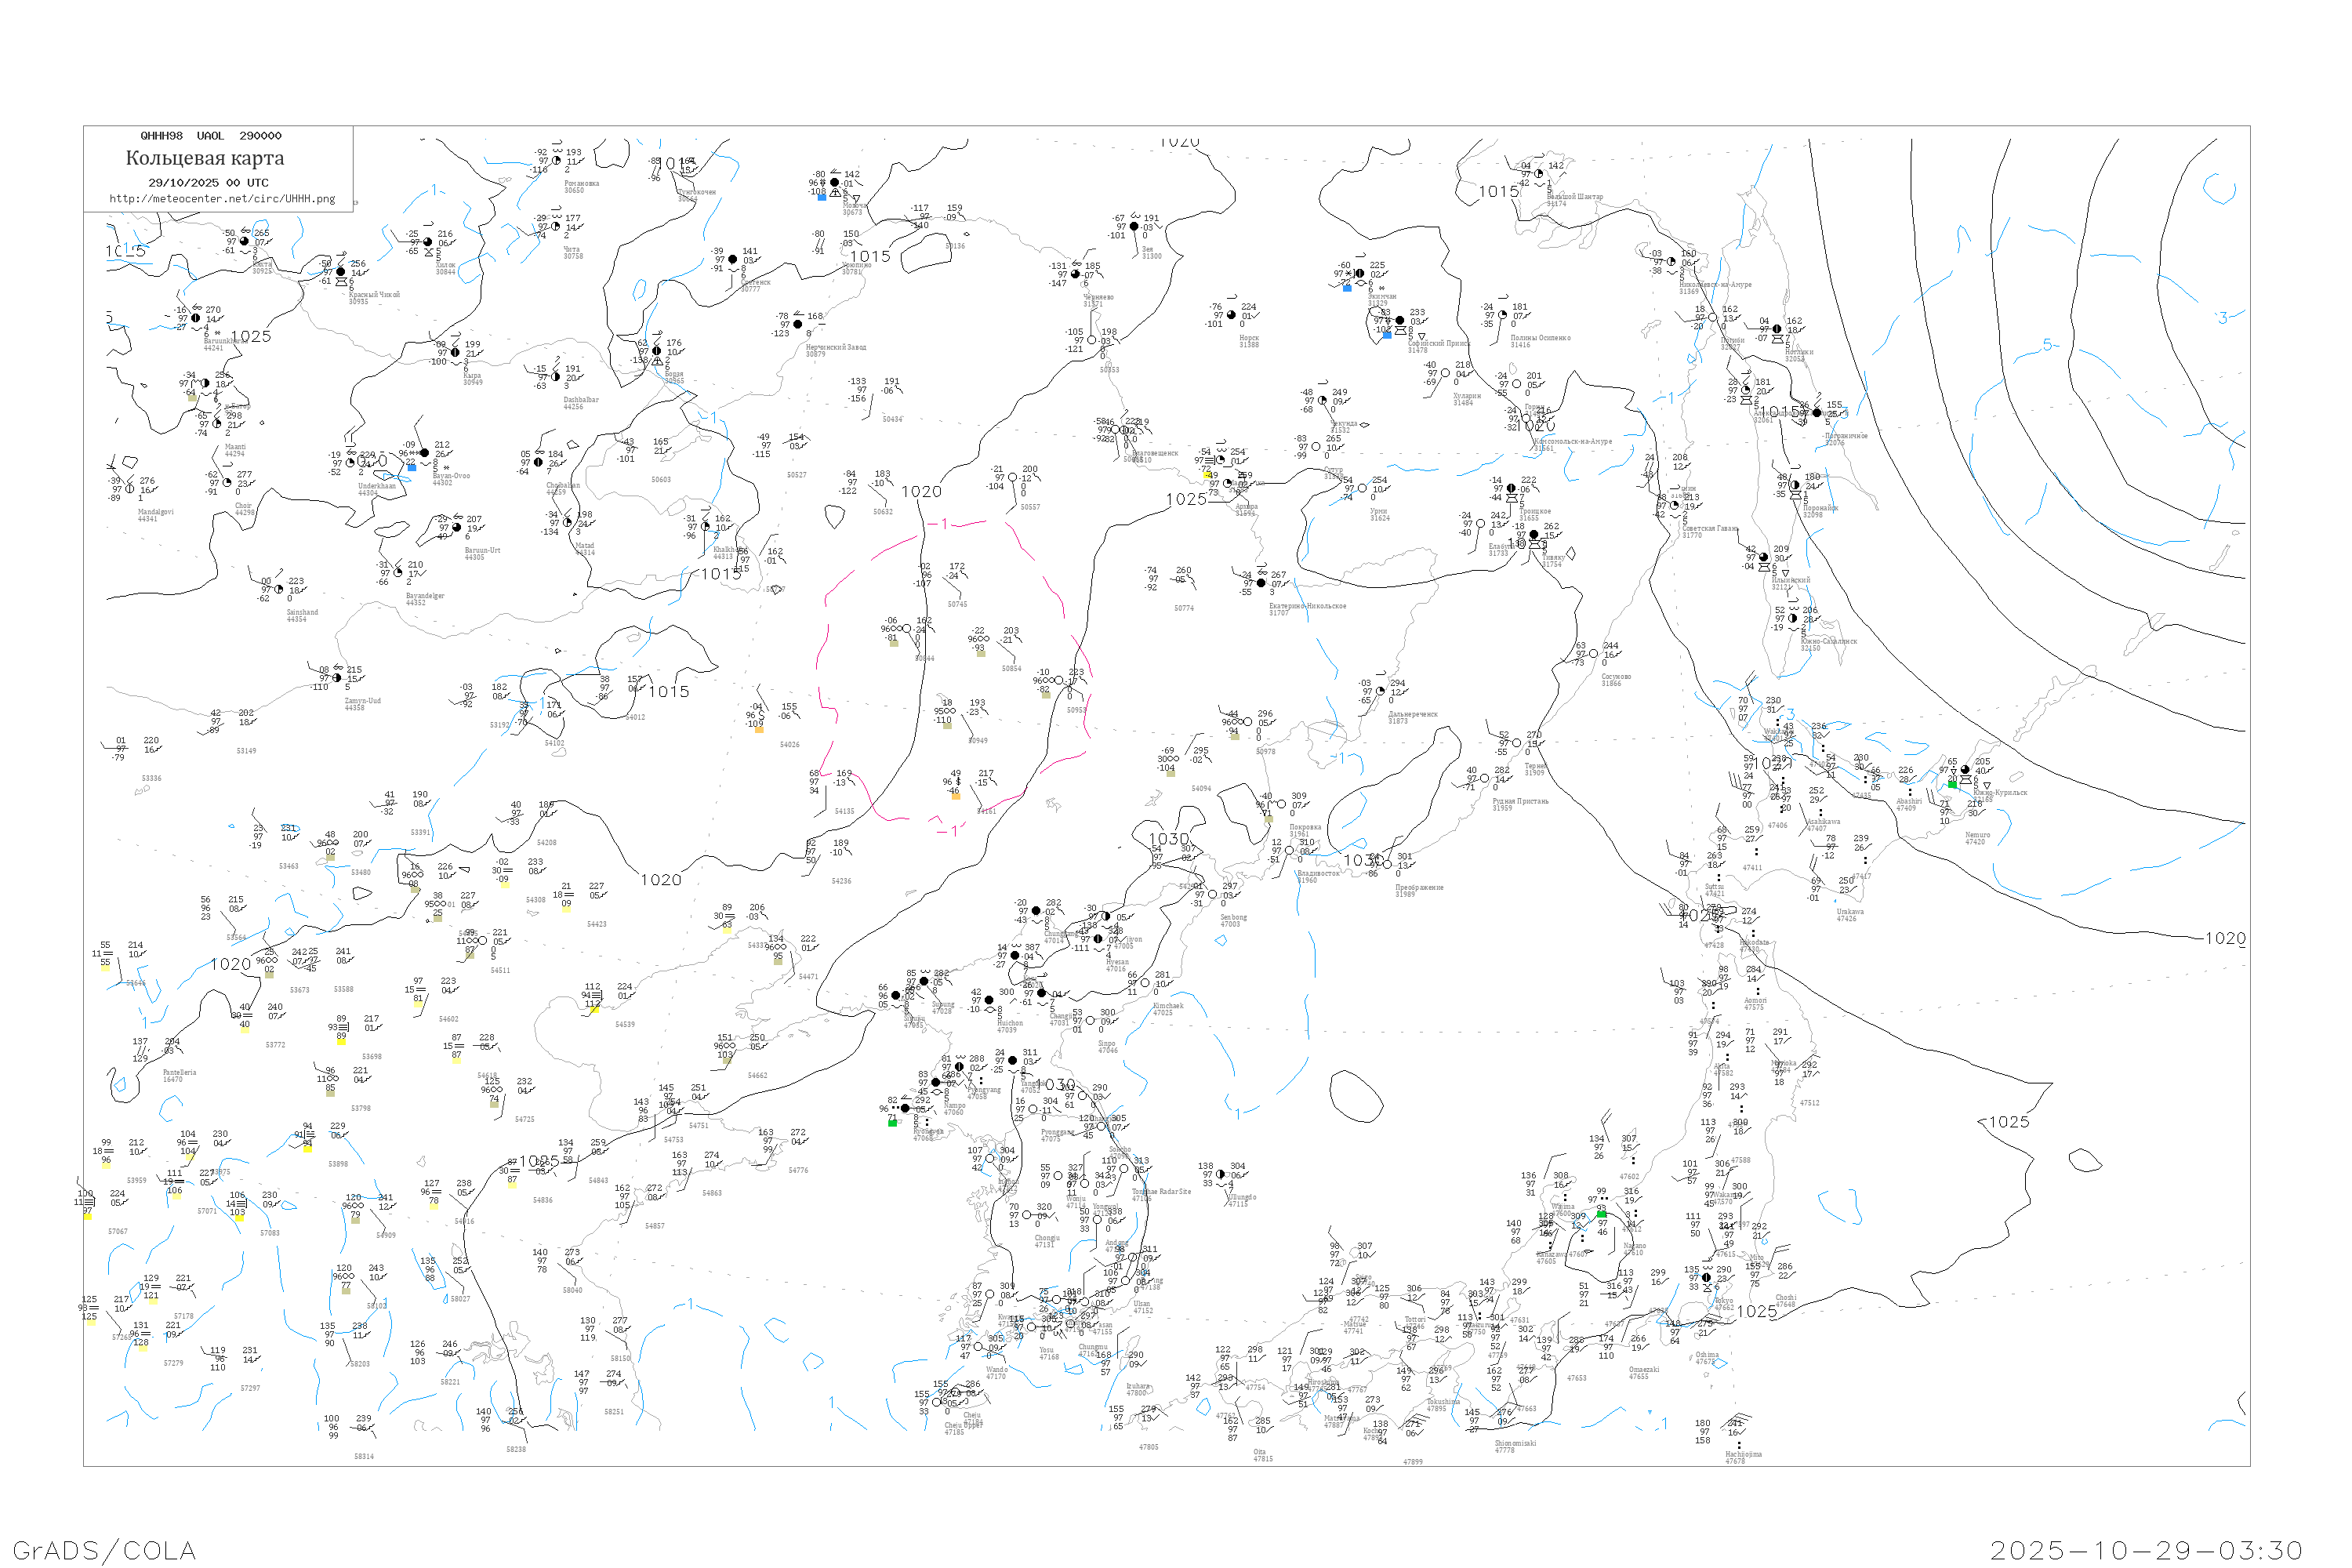Click the filled station circle at Красный Чикой
The image size is (2352, 1568).
pyautogui.click(x=341, y=272)
